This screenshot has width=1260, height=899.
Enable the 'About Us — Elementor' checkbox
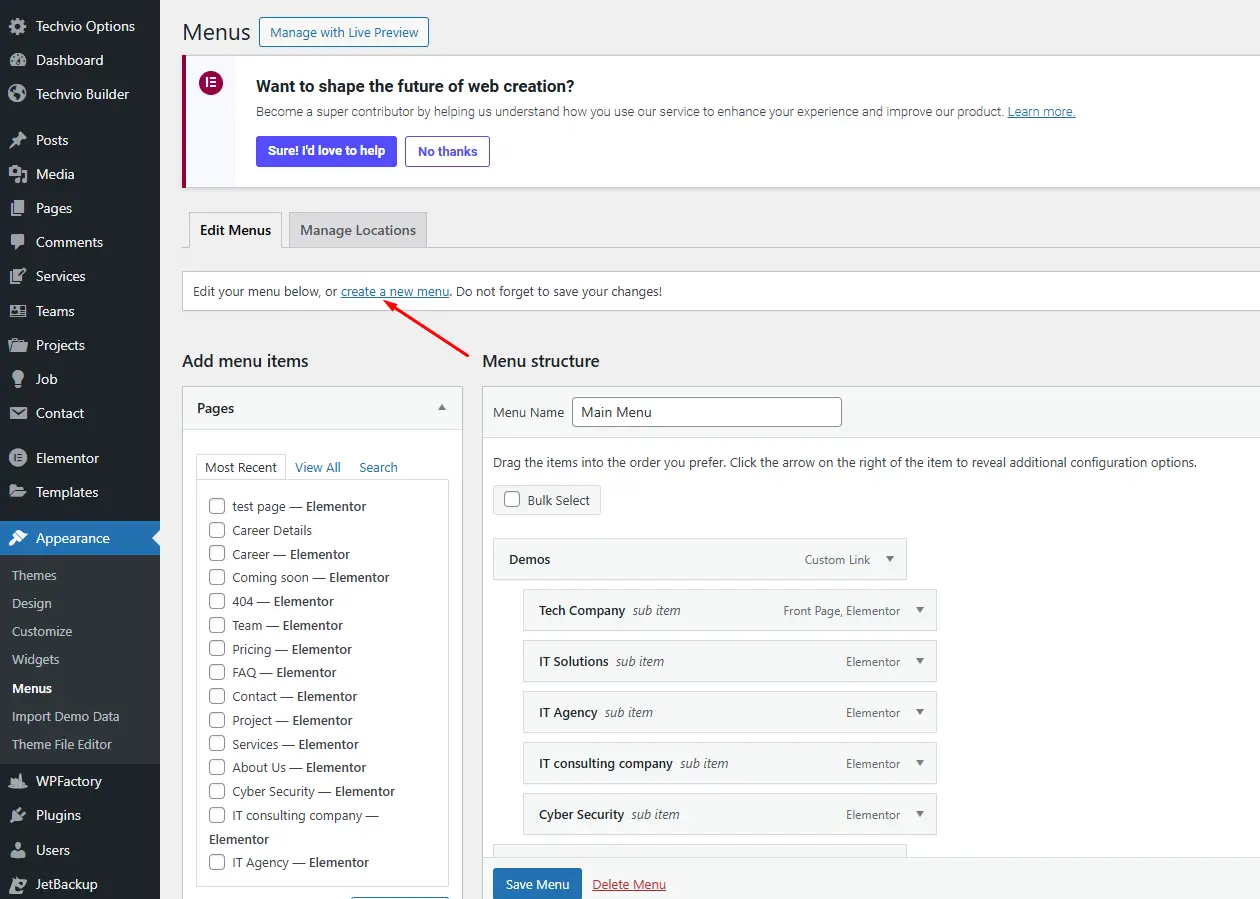point(217,767)
